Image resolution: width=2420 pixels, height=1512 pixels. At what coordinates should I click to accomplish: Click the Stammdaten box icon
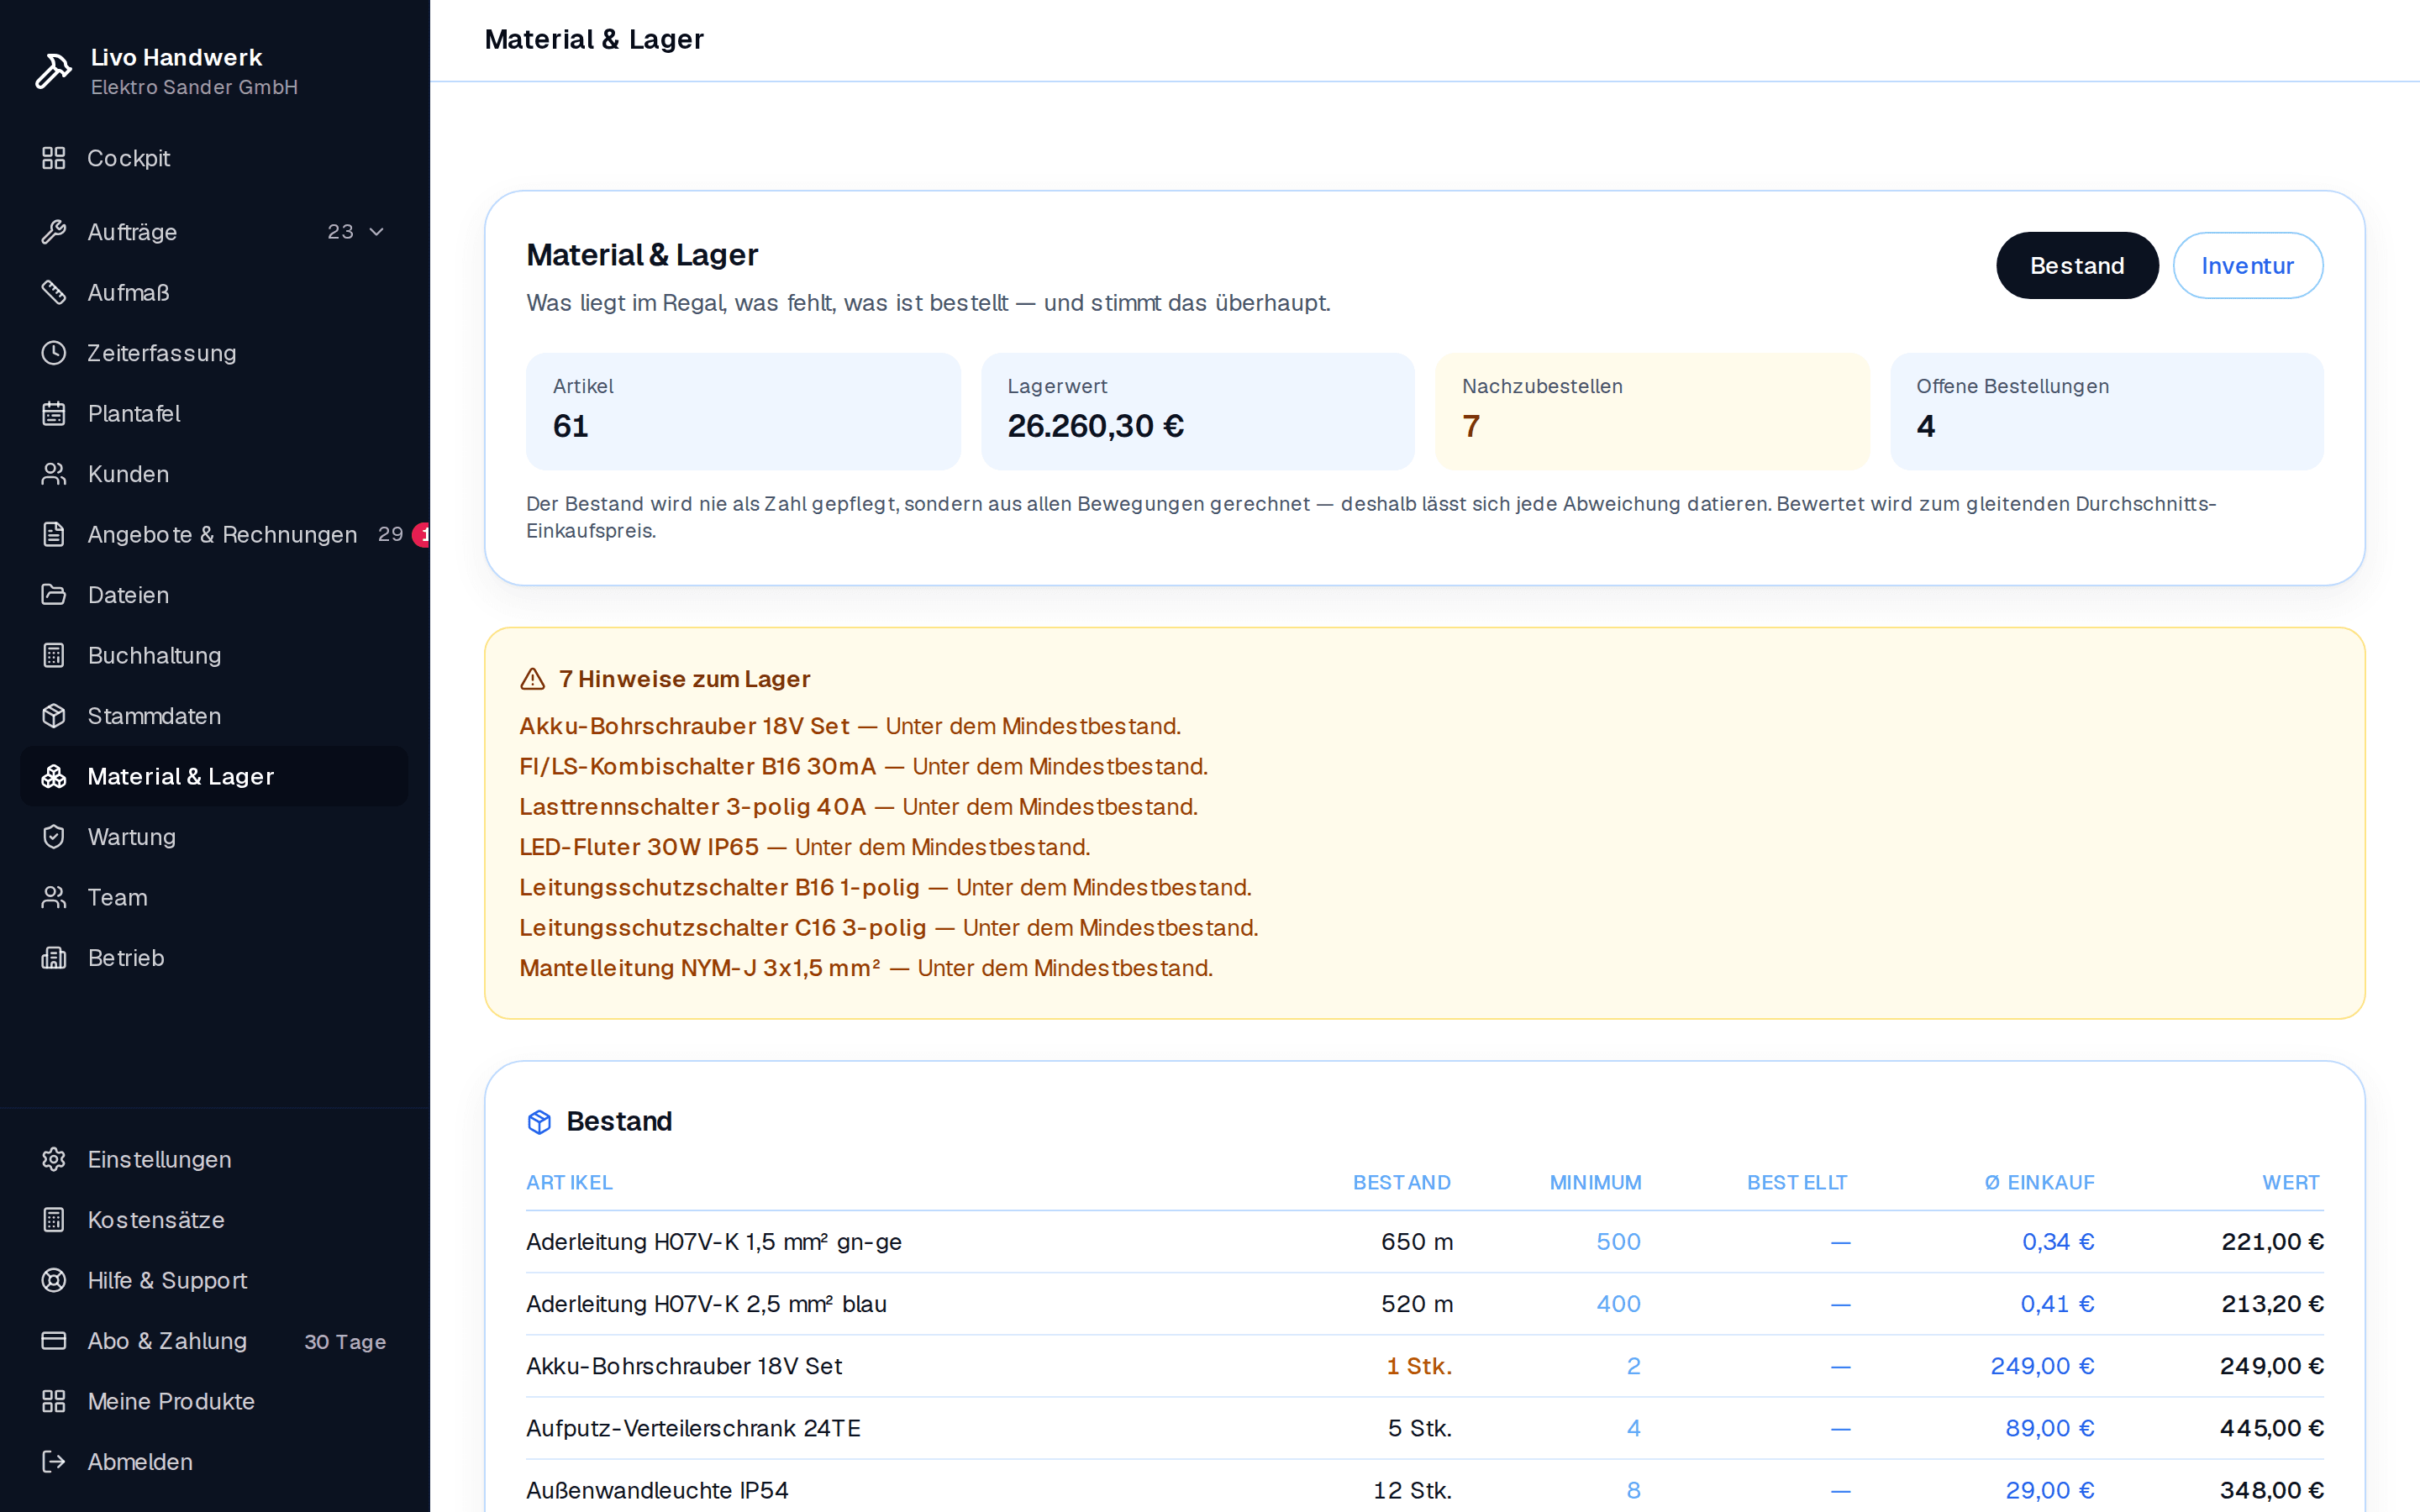tap(54, 716)
